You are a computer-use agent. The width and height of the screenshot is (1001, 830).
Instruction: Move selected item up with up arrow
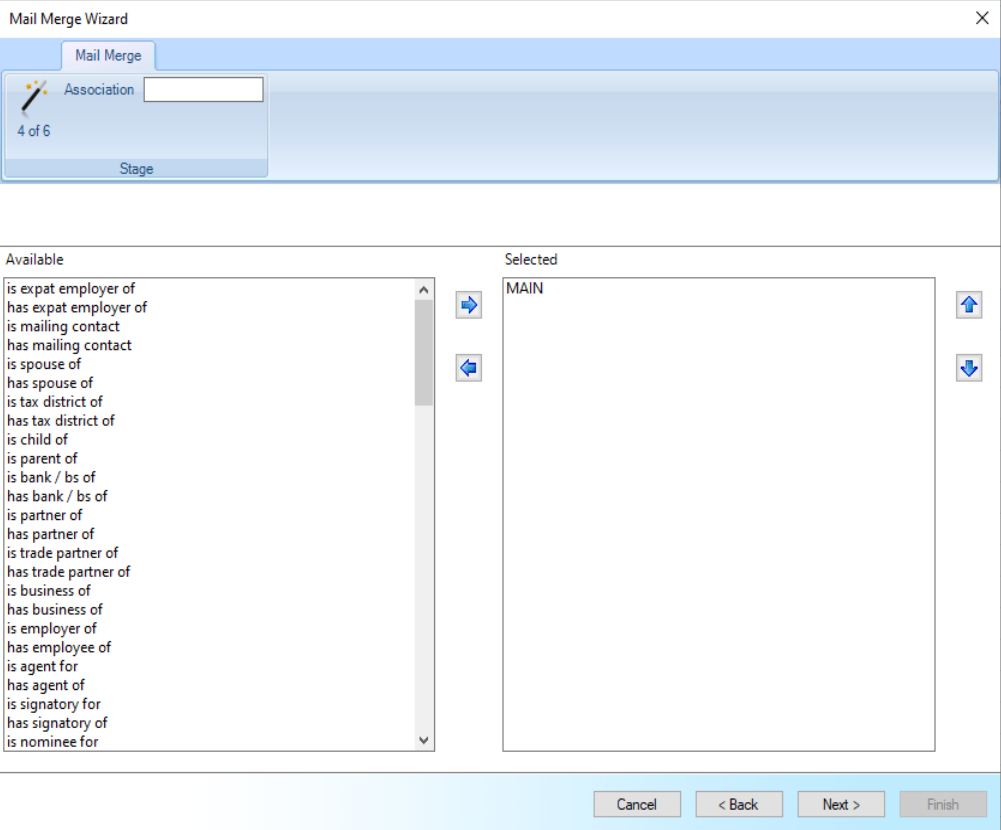969,305
